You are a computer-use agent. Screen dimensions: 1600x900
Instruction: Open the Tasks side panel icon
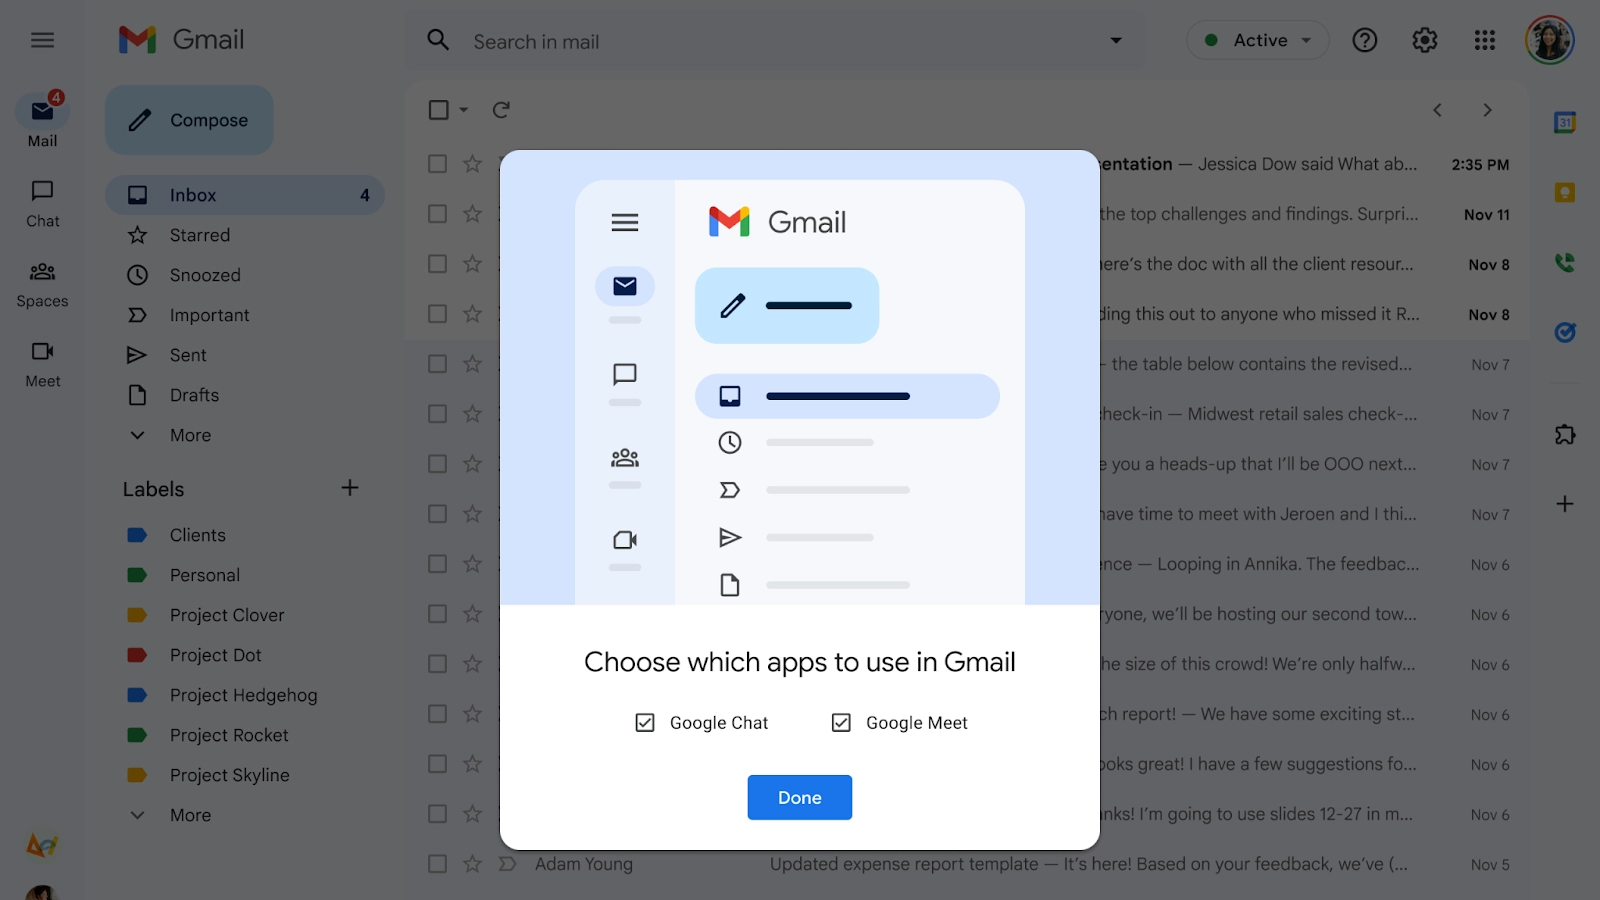tap(1565, 332)
